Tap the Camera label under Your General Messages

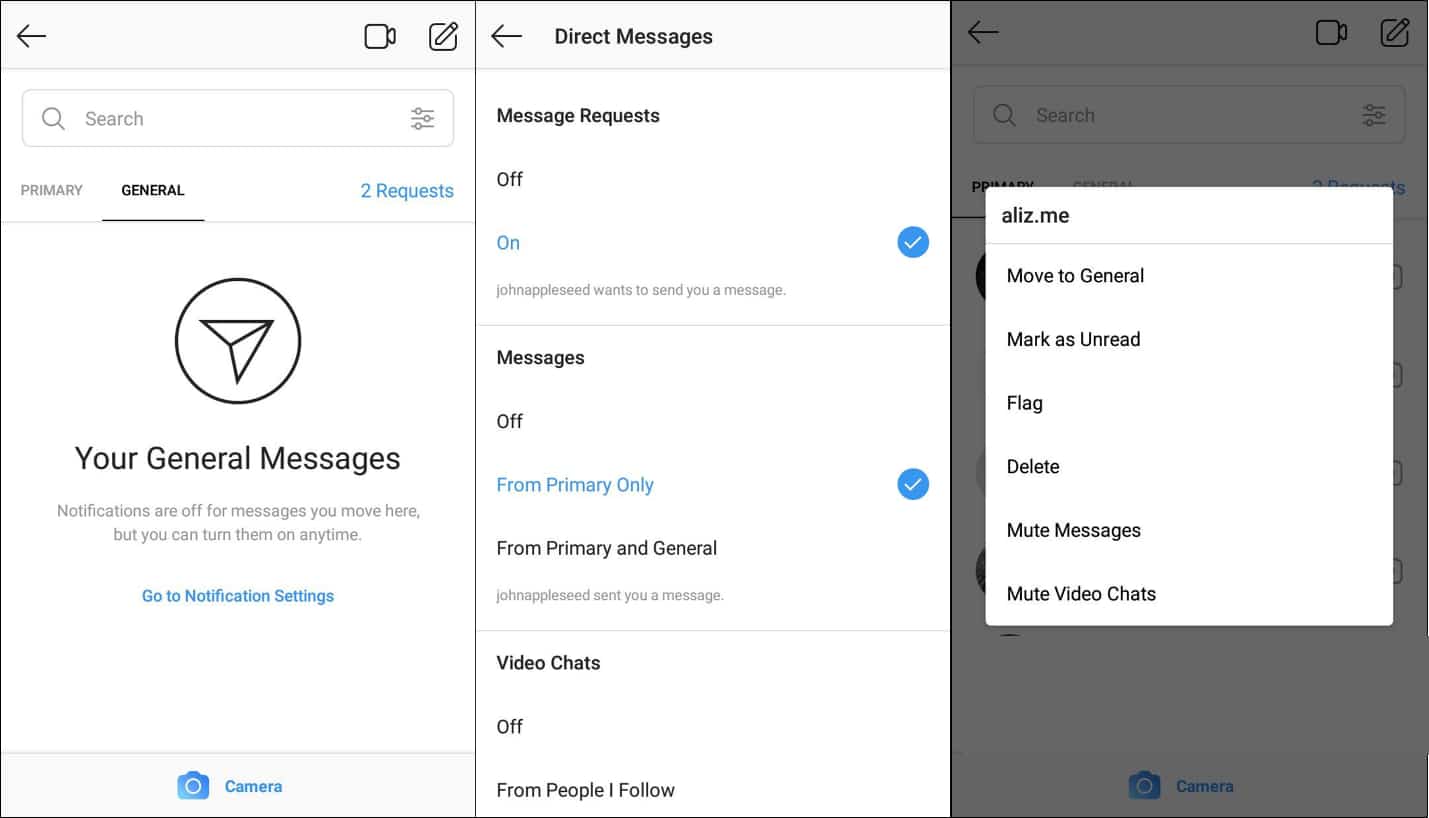point(253,787)
